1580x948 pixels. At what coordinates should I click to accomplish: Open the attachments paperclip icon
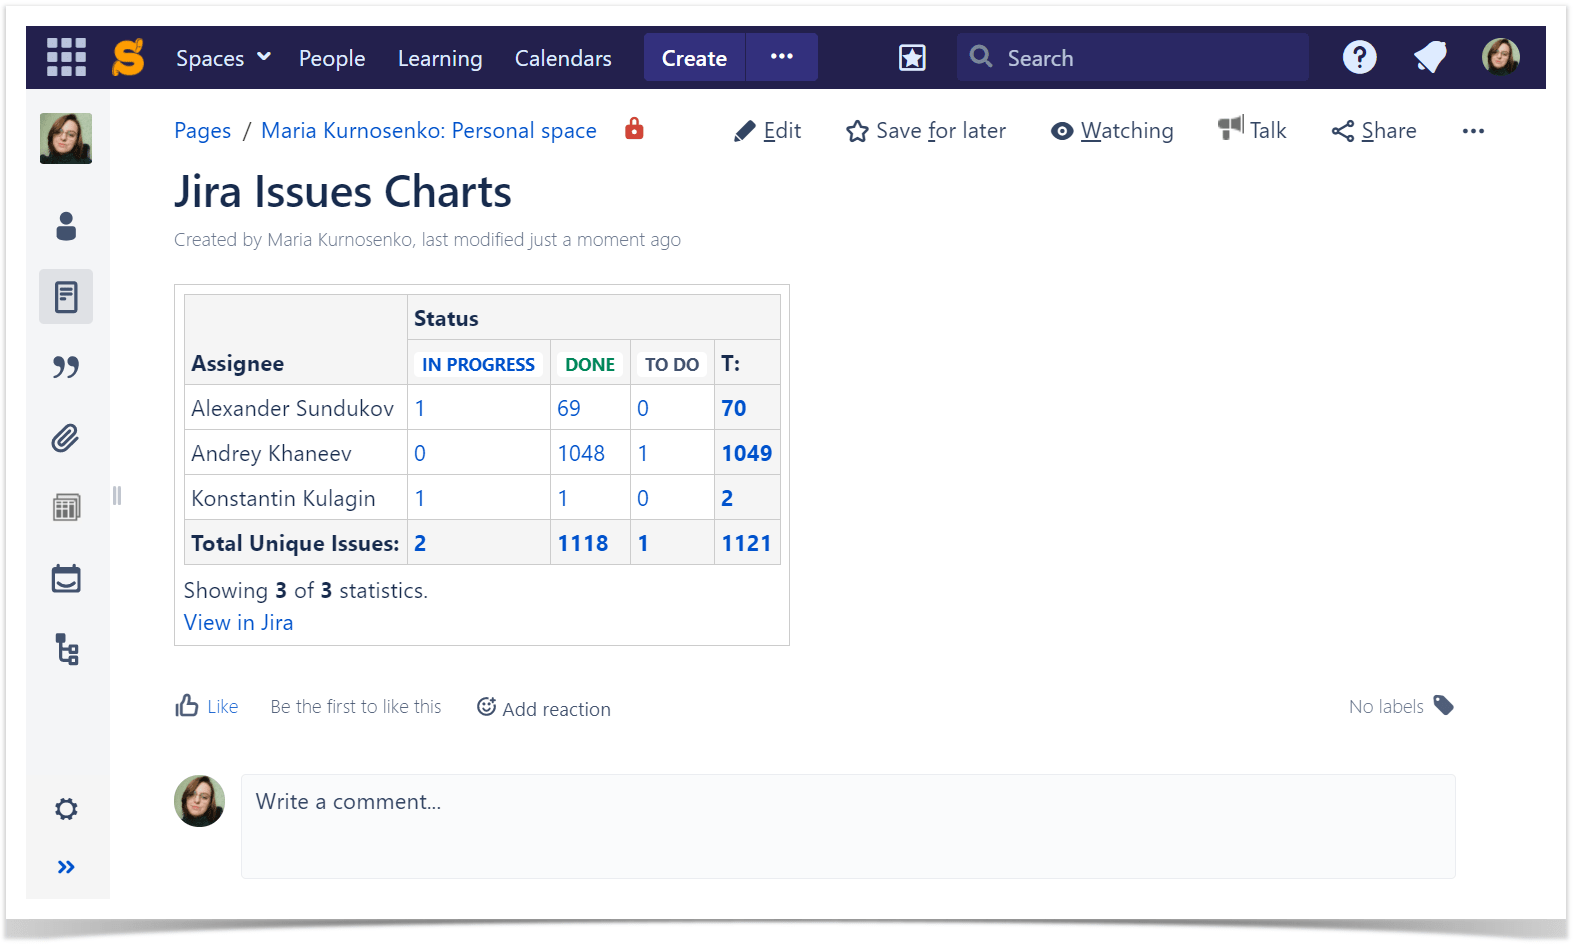[66, 438]
